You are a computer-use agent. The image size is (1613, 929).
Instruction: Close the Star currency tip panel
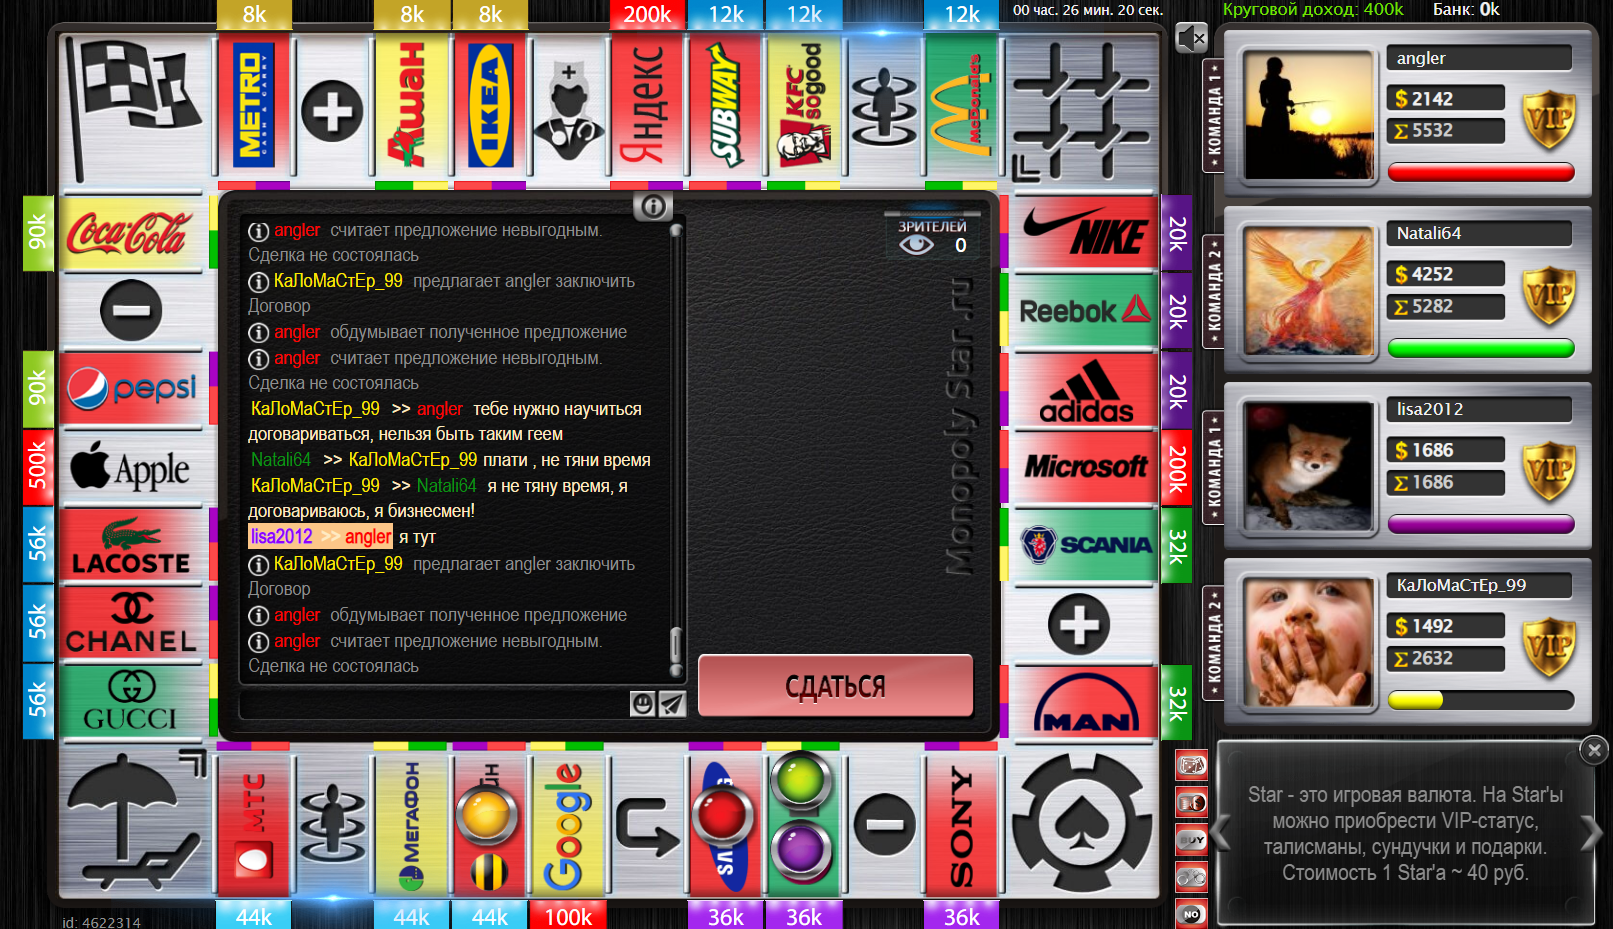pyautogui.click(x=1594, y=749)
